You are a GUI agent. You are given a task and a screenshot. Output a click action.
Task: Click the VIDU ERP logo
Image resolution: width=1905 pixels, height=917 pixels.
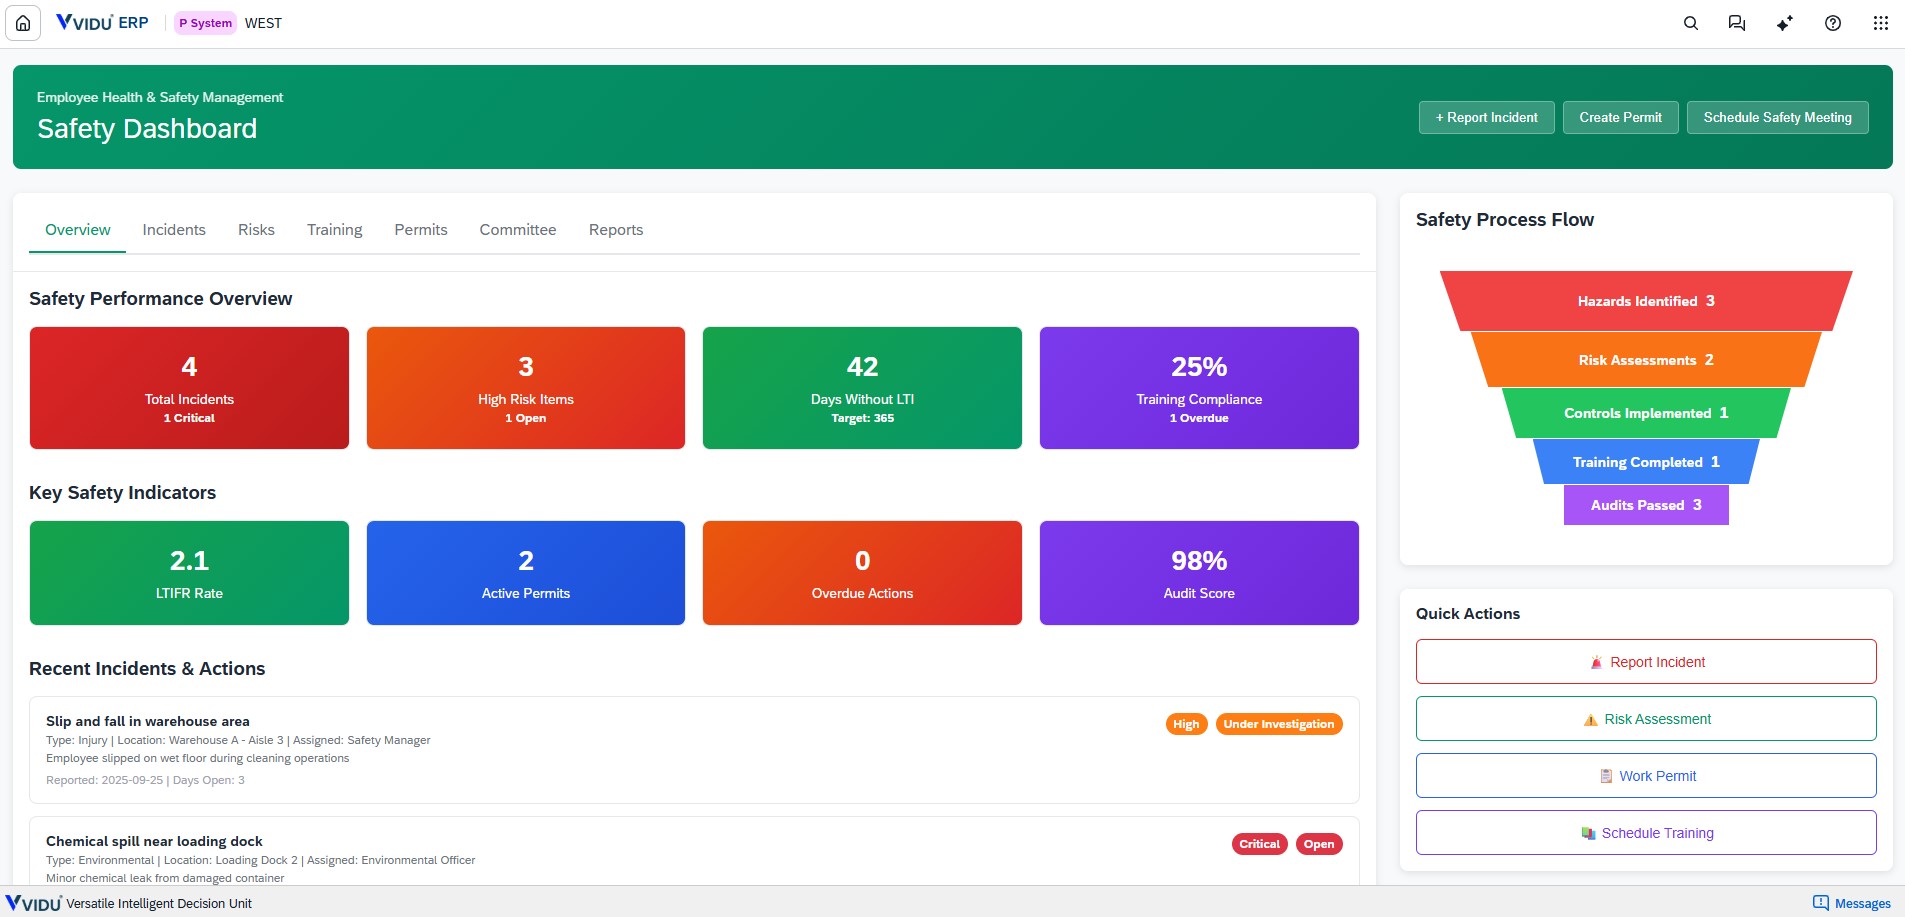pos(102,22)
